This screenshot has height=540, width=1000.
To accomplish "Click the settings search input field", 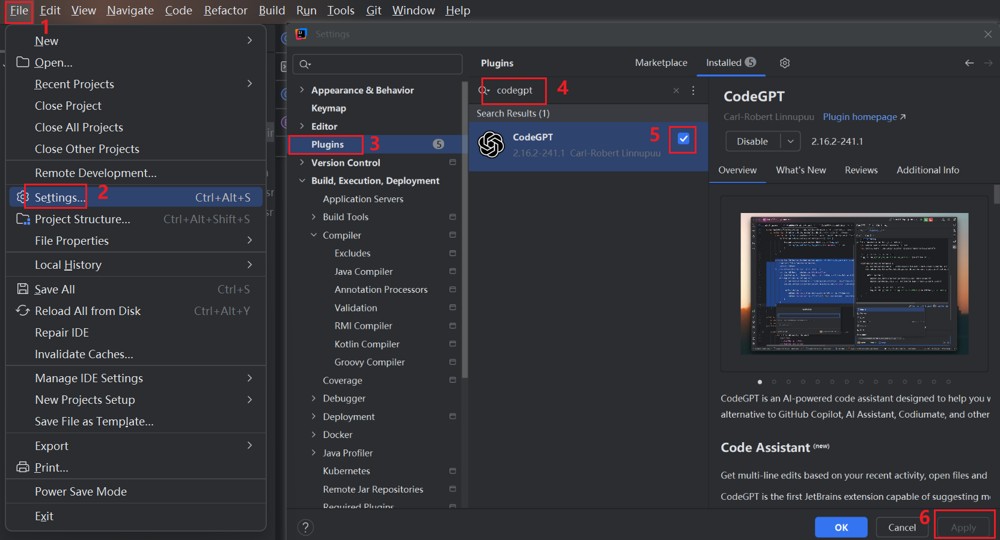I will click(378, 64).
